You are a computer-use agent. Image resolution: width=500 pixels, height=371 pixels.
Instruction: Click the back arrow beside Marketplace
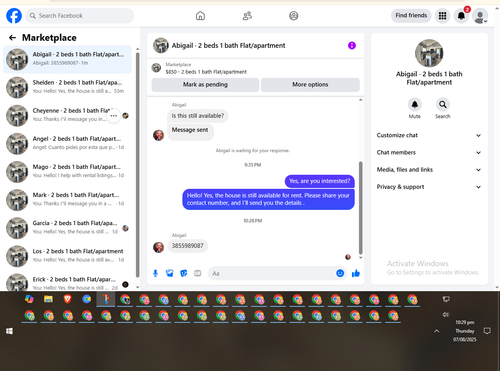12,38
